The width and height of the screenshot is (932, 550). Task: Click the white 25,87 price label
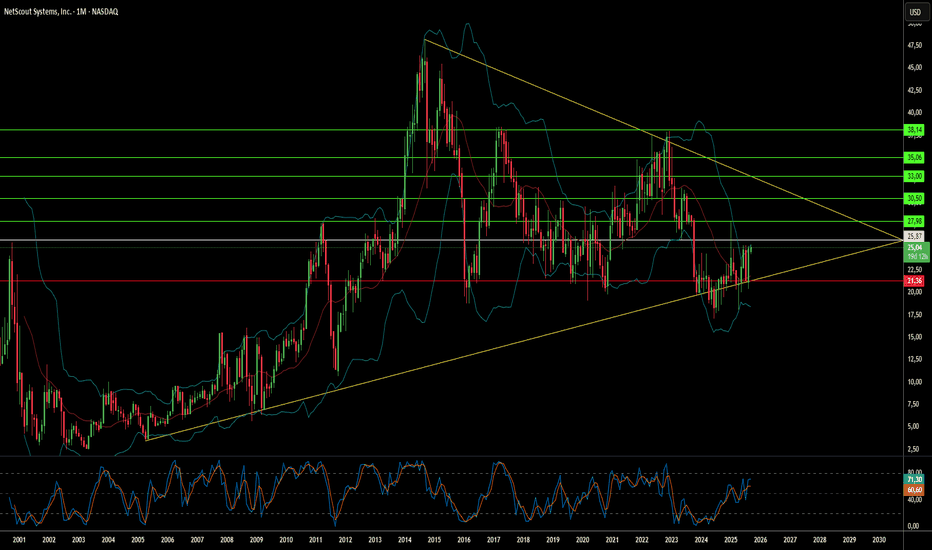coord(915,237)
